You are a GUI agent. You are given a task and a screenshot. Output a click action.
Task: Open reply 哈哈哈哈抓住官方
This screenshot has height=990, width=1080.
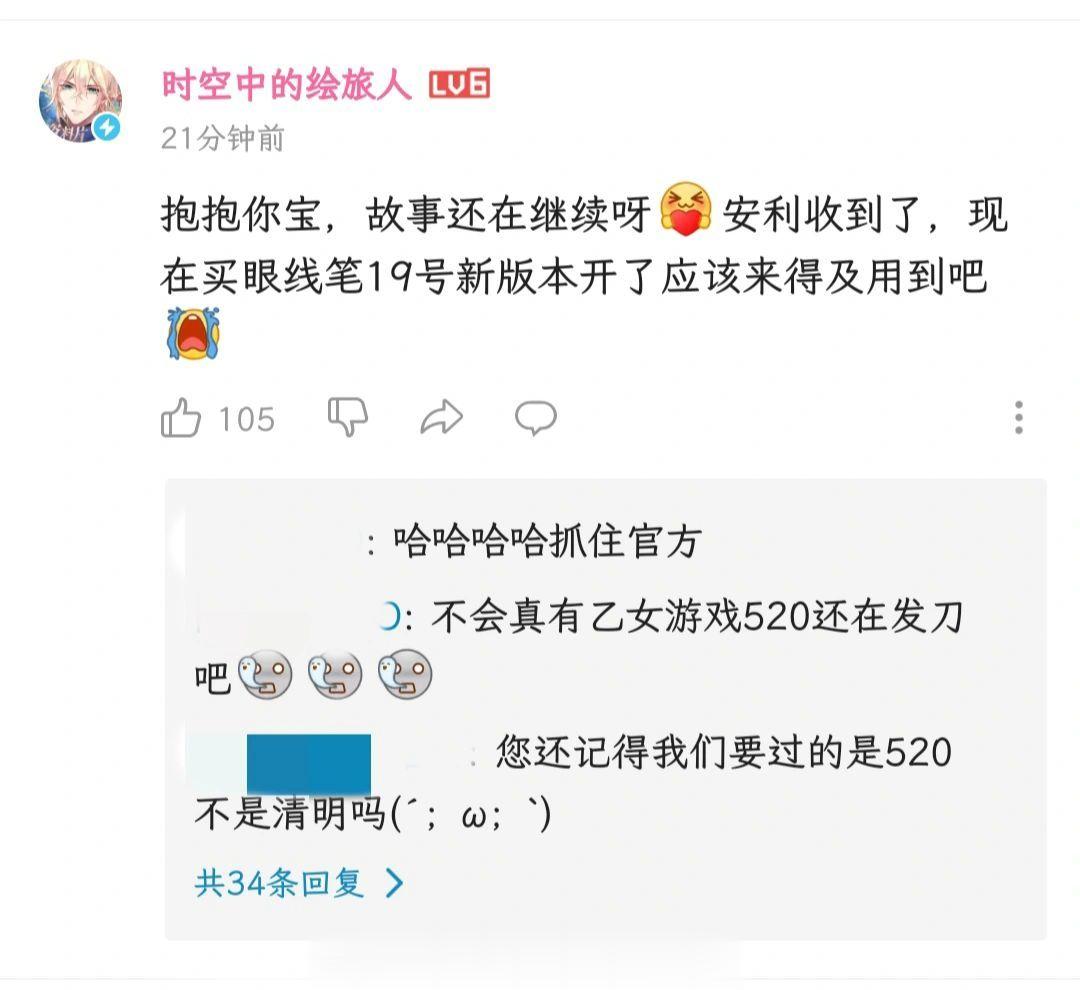[x=548, y=542]
